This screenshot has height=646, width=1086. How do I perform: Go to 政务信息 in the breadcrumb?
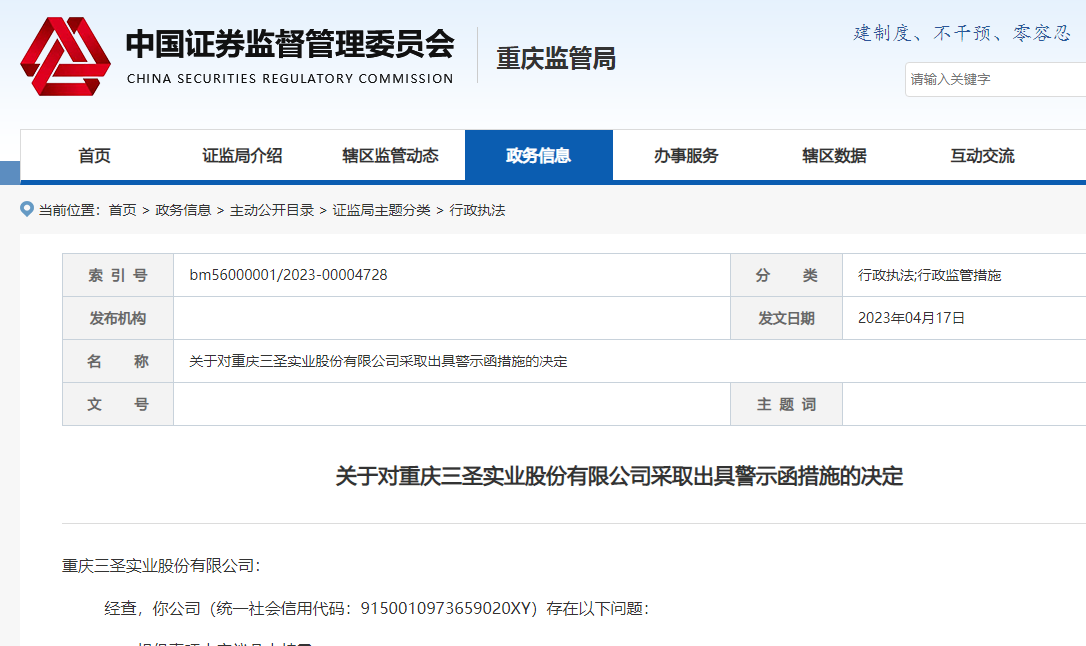coord(184,210)
